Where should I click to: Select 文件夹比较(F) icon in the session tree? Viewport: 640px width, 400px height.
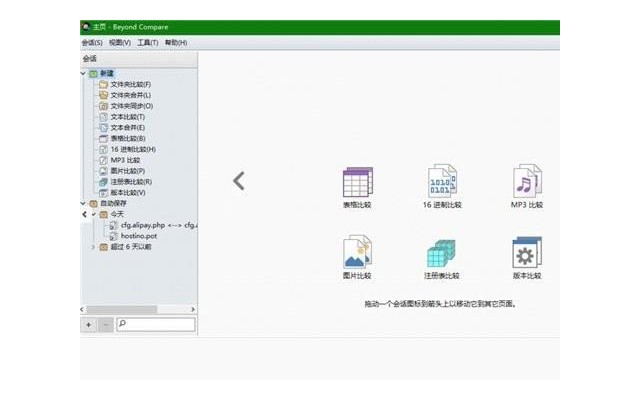click(x=103, y=84)
